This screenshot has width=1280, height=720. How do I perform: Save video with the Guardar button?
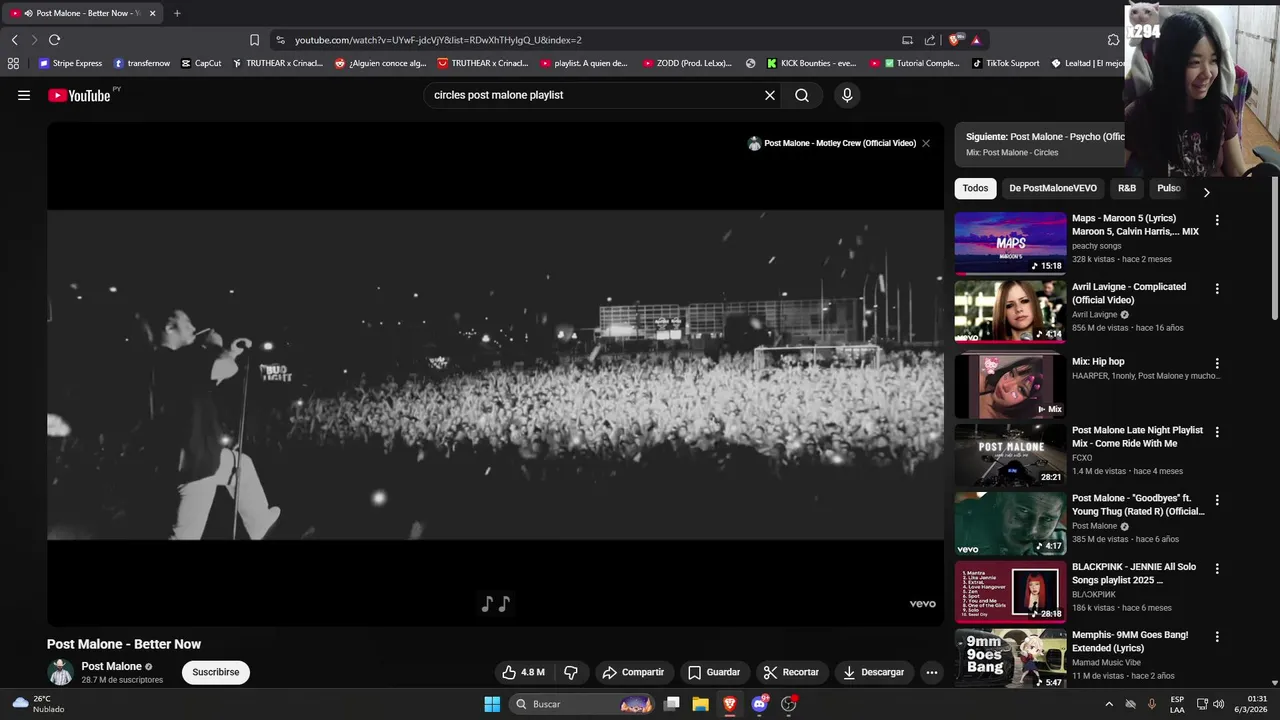[x=714, y=672]
